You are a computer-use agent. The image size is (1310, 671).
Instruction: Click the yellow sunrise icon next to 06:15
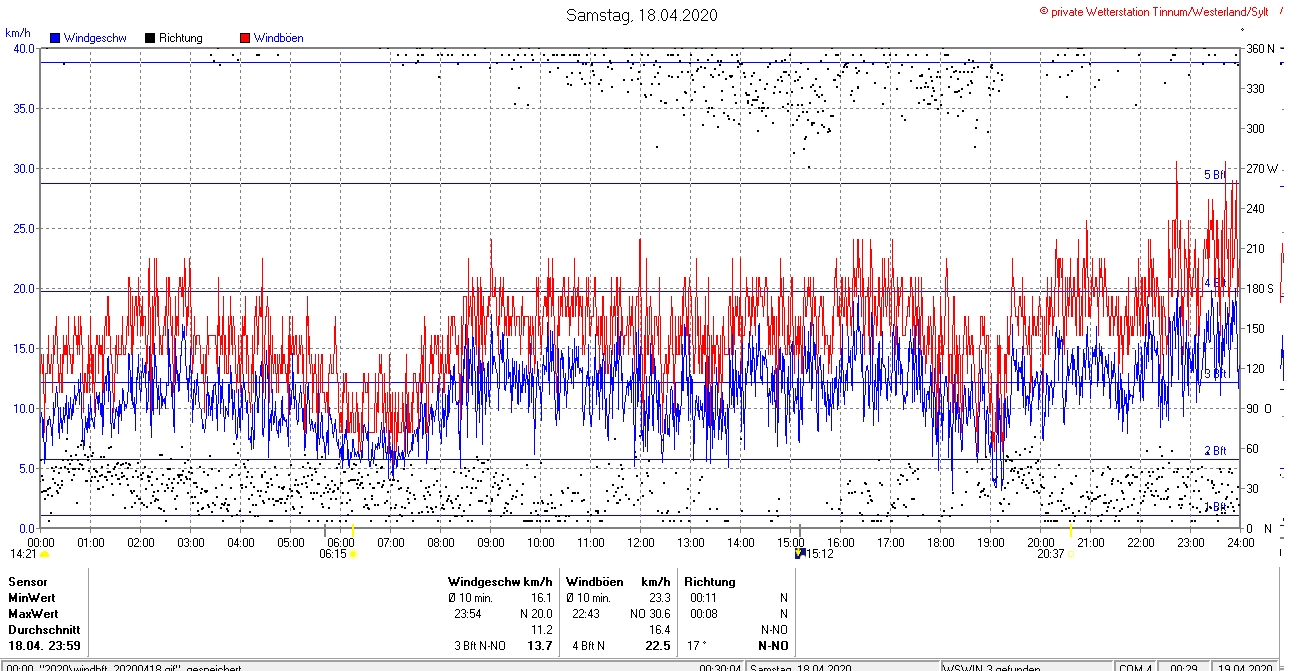click(x=353, y=553)
